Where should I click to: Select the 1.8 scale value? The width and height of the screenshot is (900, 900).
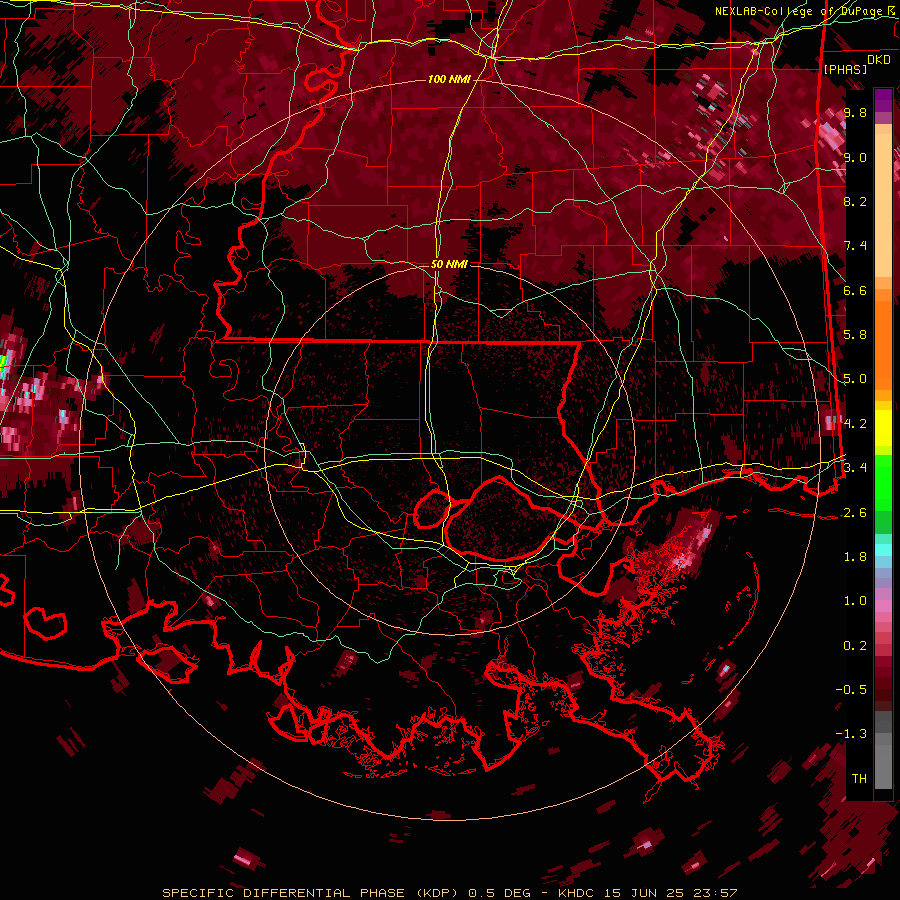[855, 556]
